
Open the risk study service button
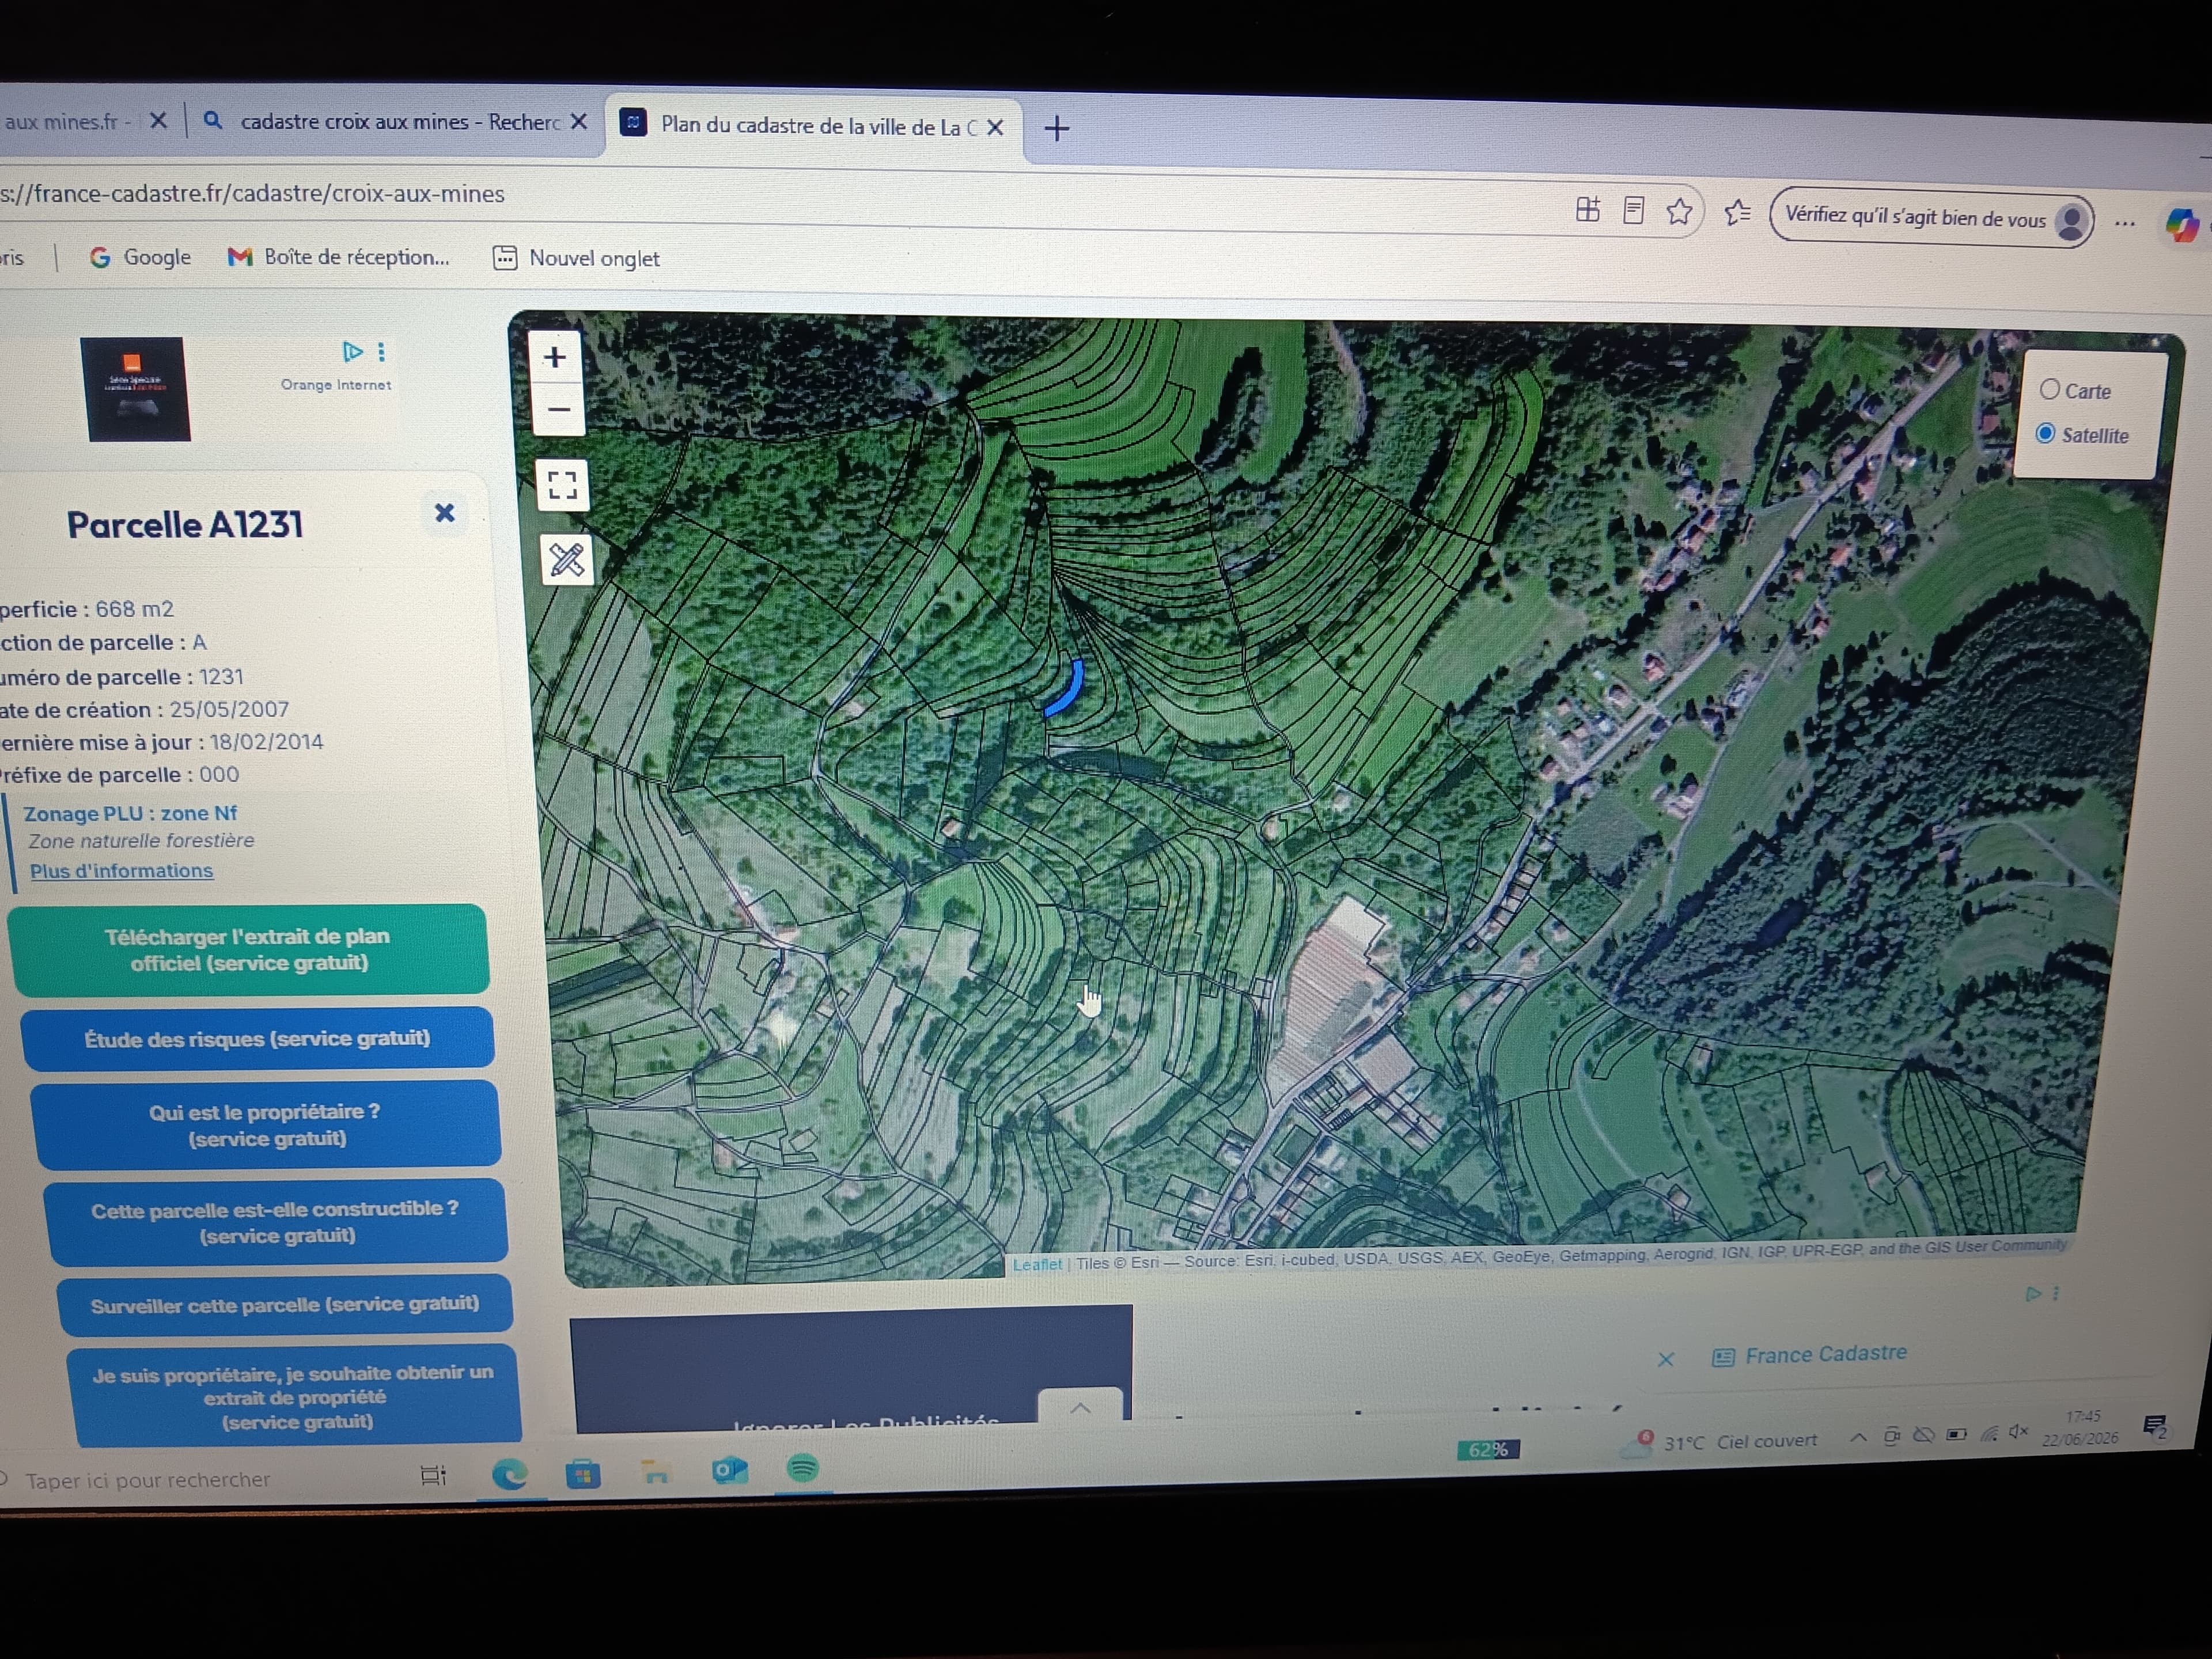pyautogui.click(x=257, y=1039)
